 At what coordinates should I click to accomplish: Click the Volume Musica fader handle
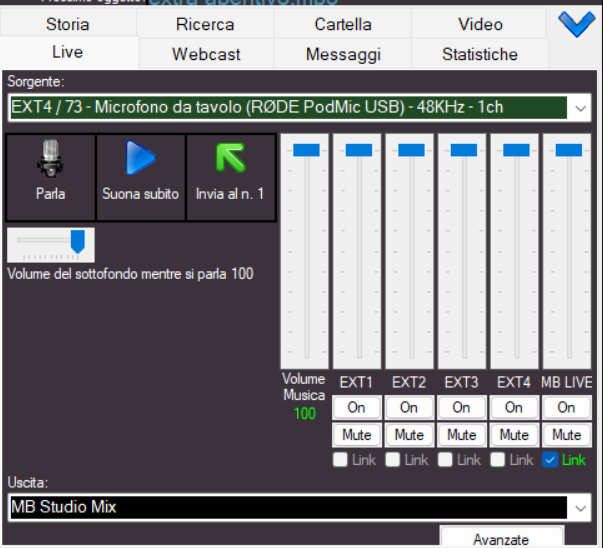click(x=305, y=150)
